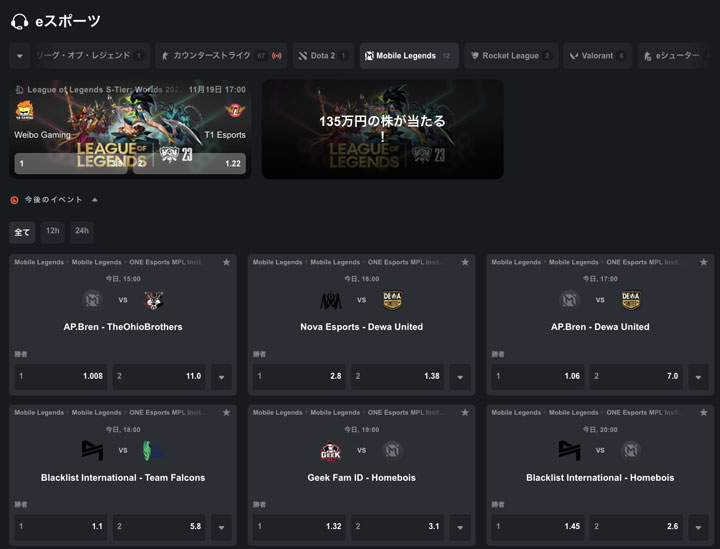Select the カウンターストライク tab
The width and height of the screenshot is (720, 549).
(x=221, y=56)
